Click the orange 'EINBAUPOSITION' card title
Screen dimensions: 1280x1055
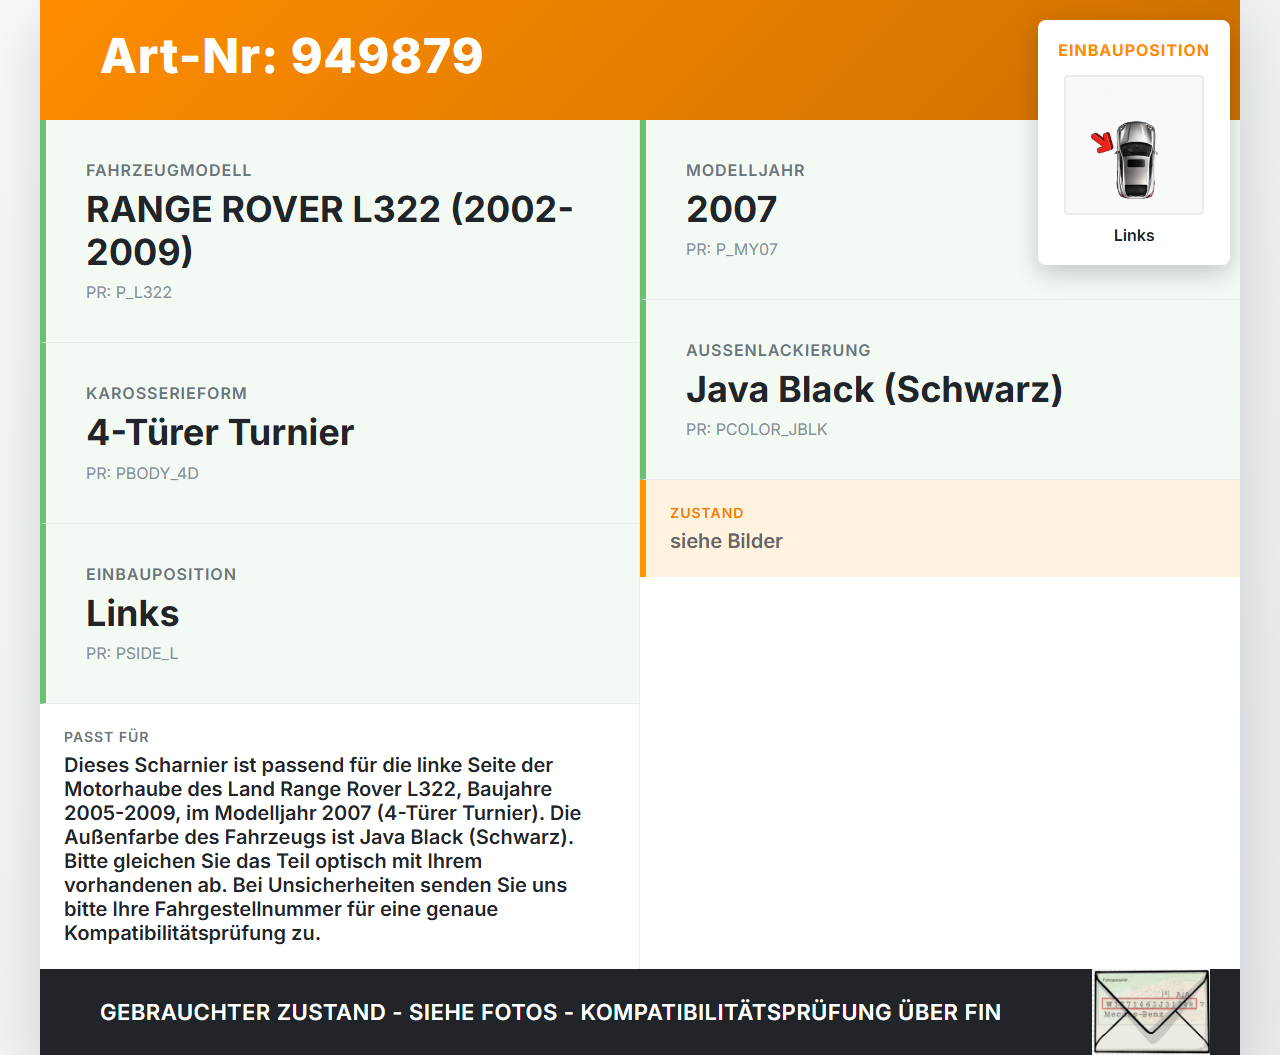(1134, 50)
